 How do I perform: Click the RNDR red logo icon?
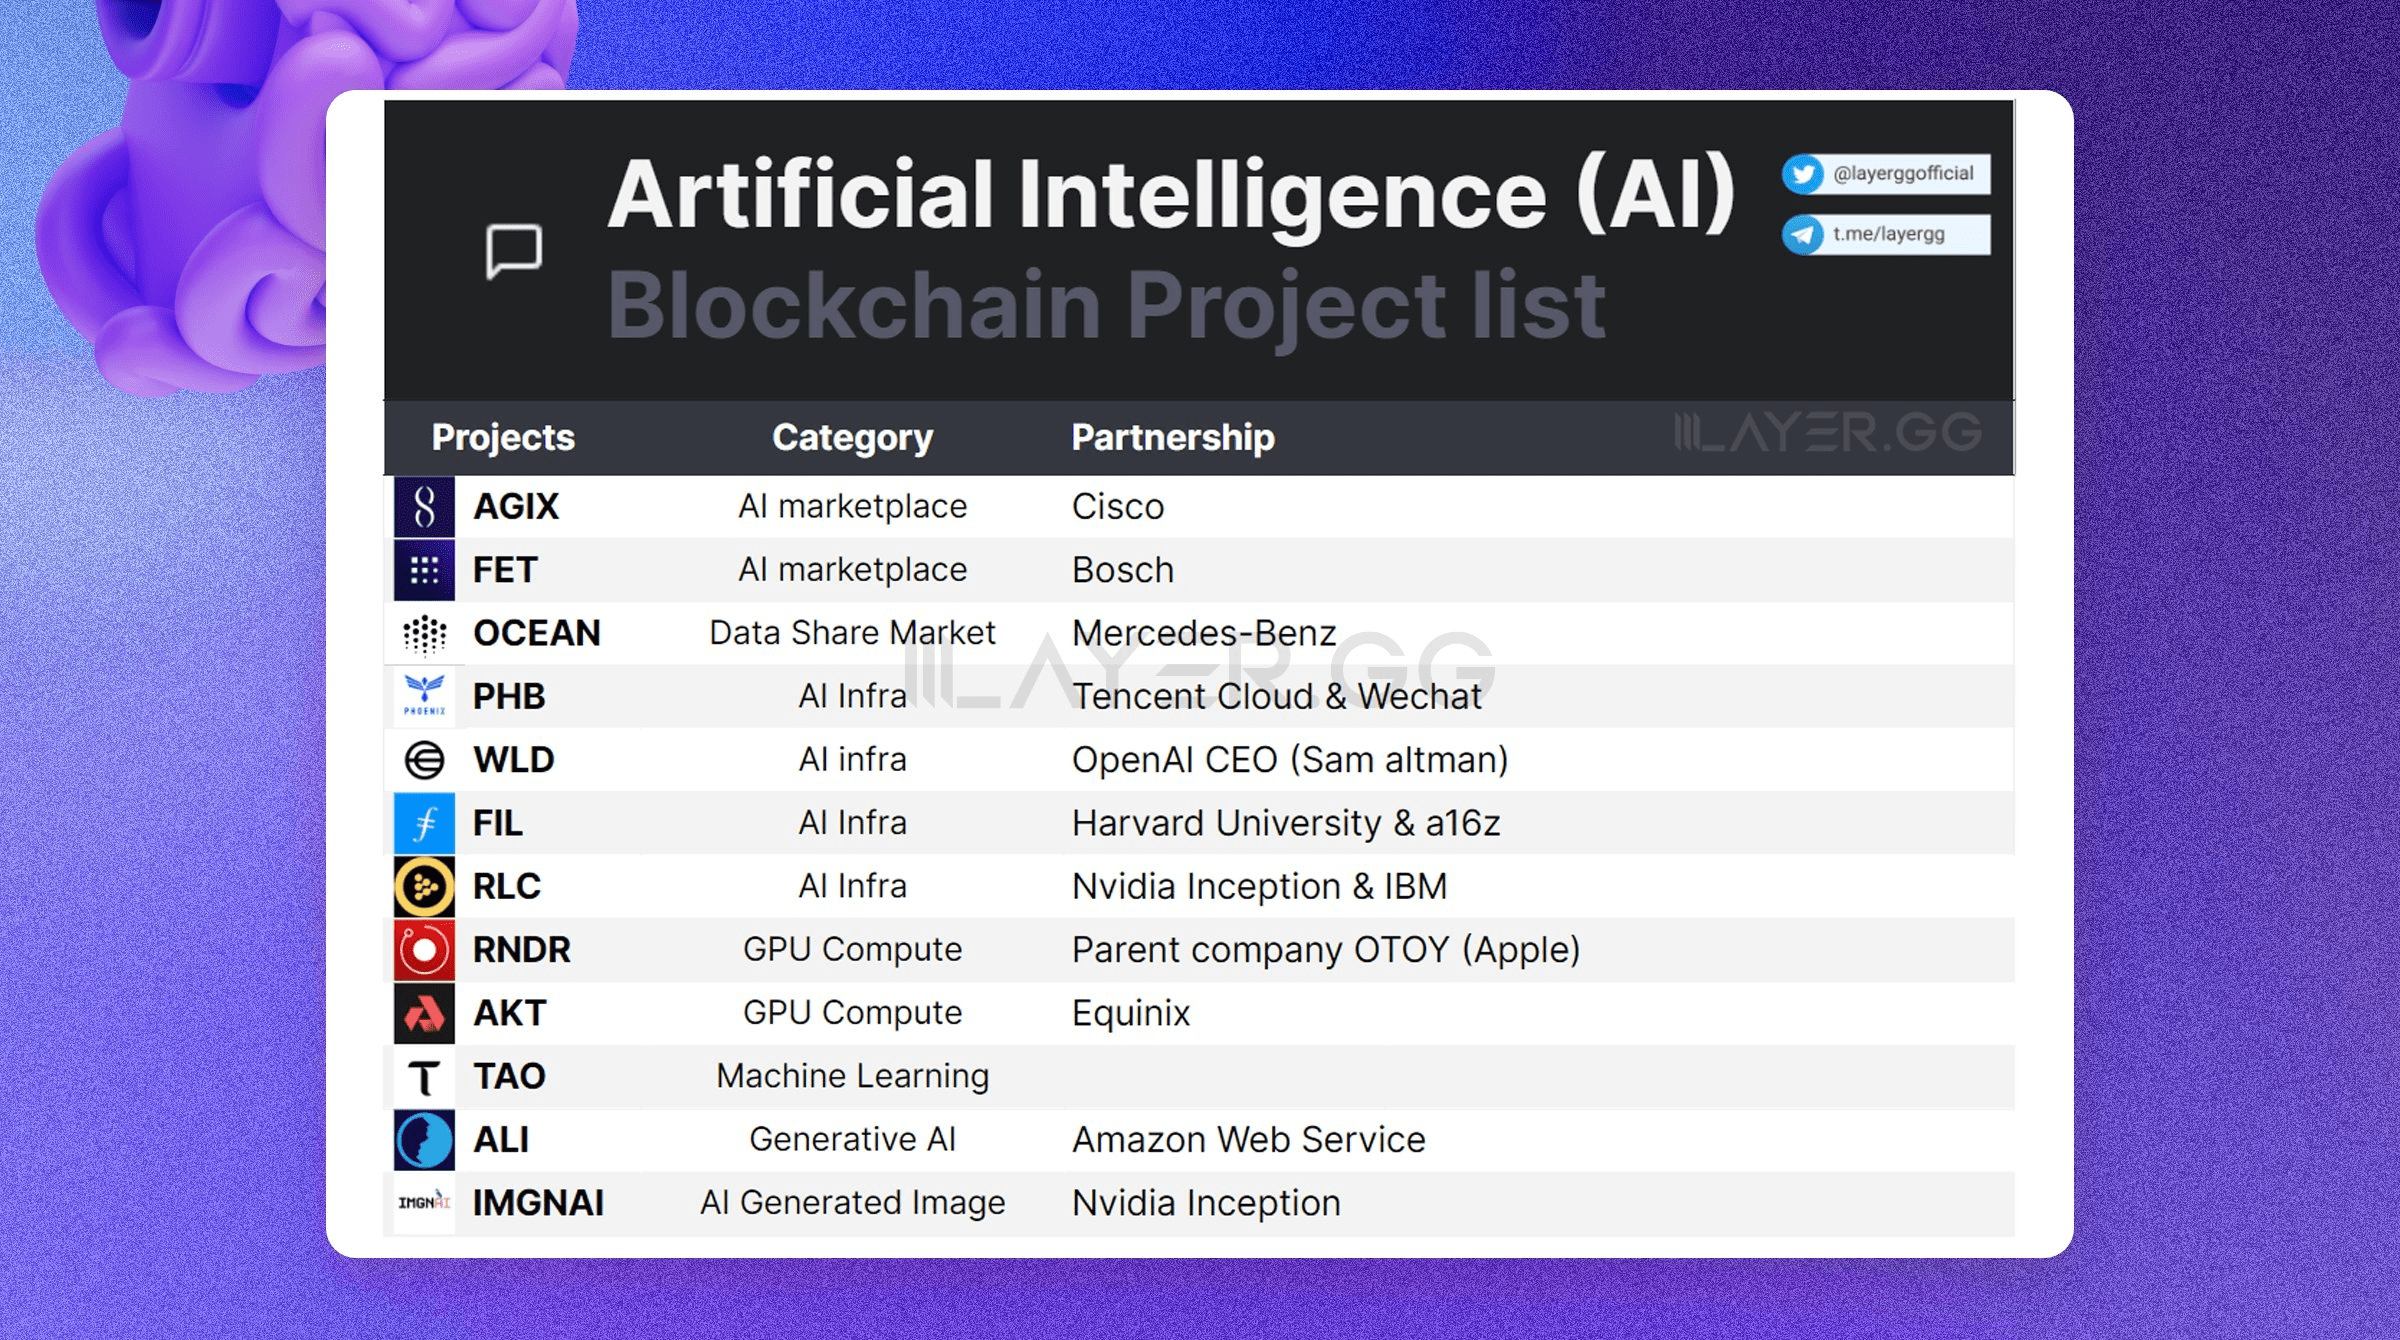click(x=424, y=950)
